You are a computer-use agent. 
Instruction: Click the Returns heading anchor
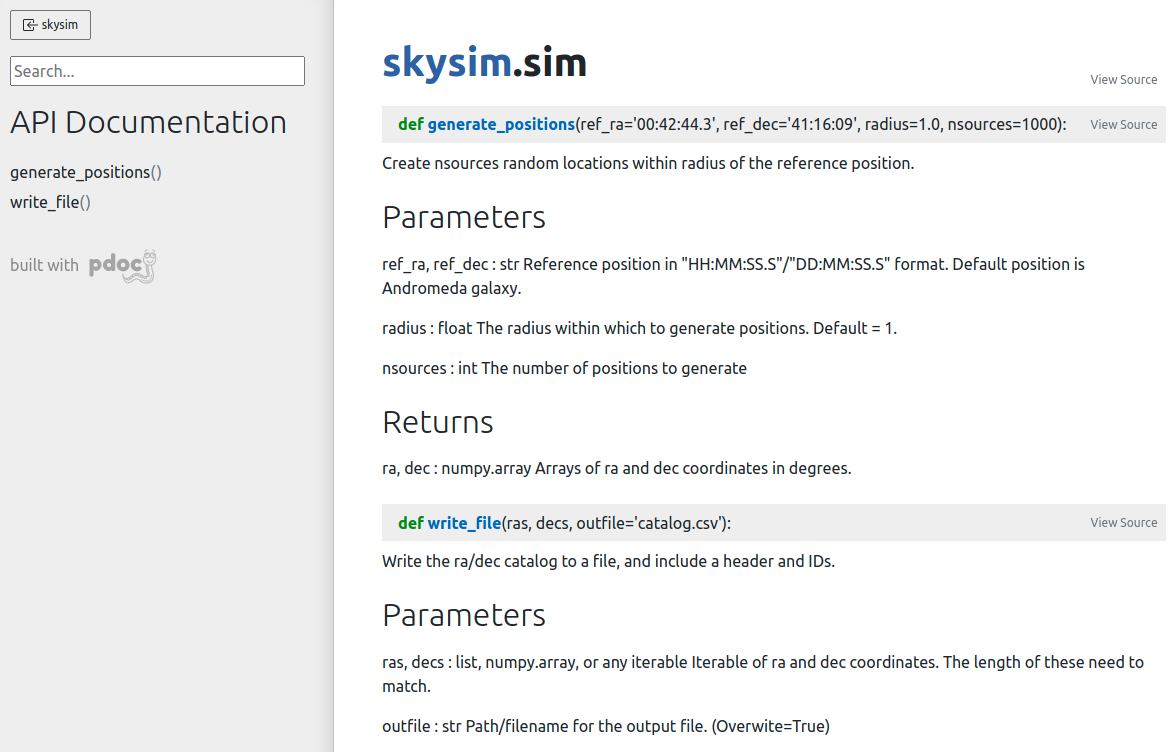coord(437,422)
